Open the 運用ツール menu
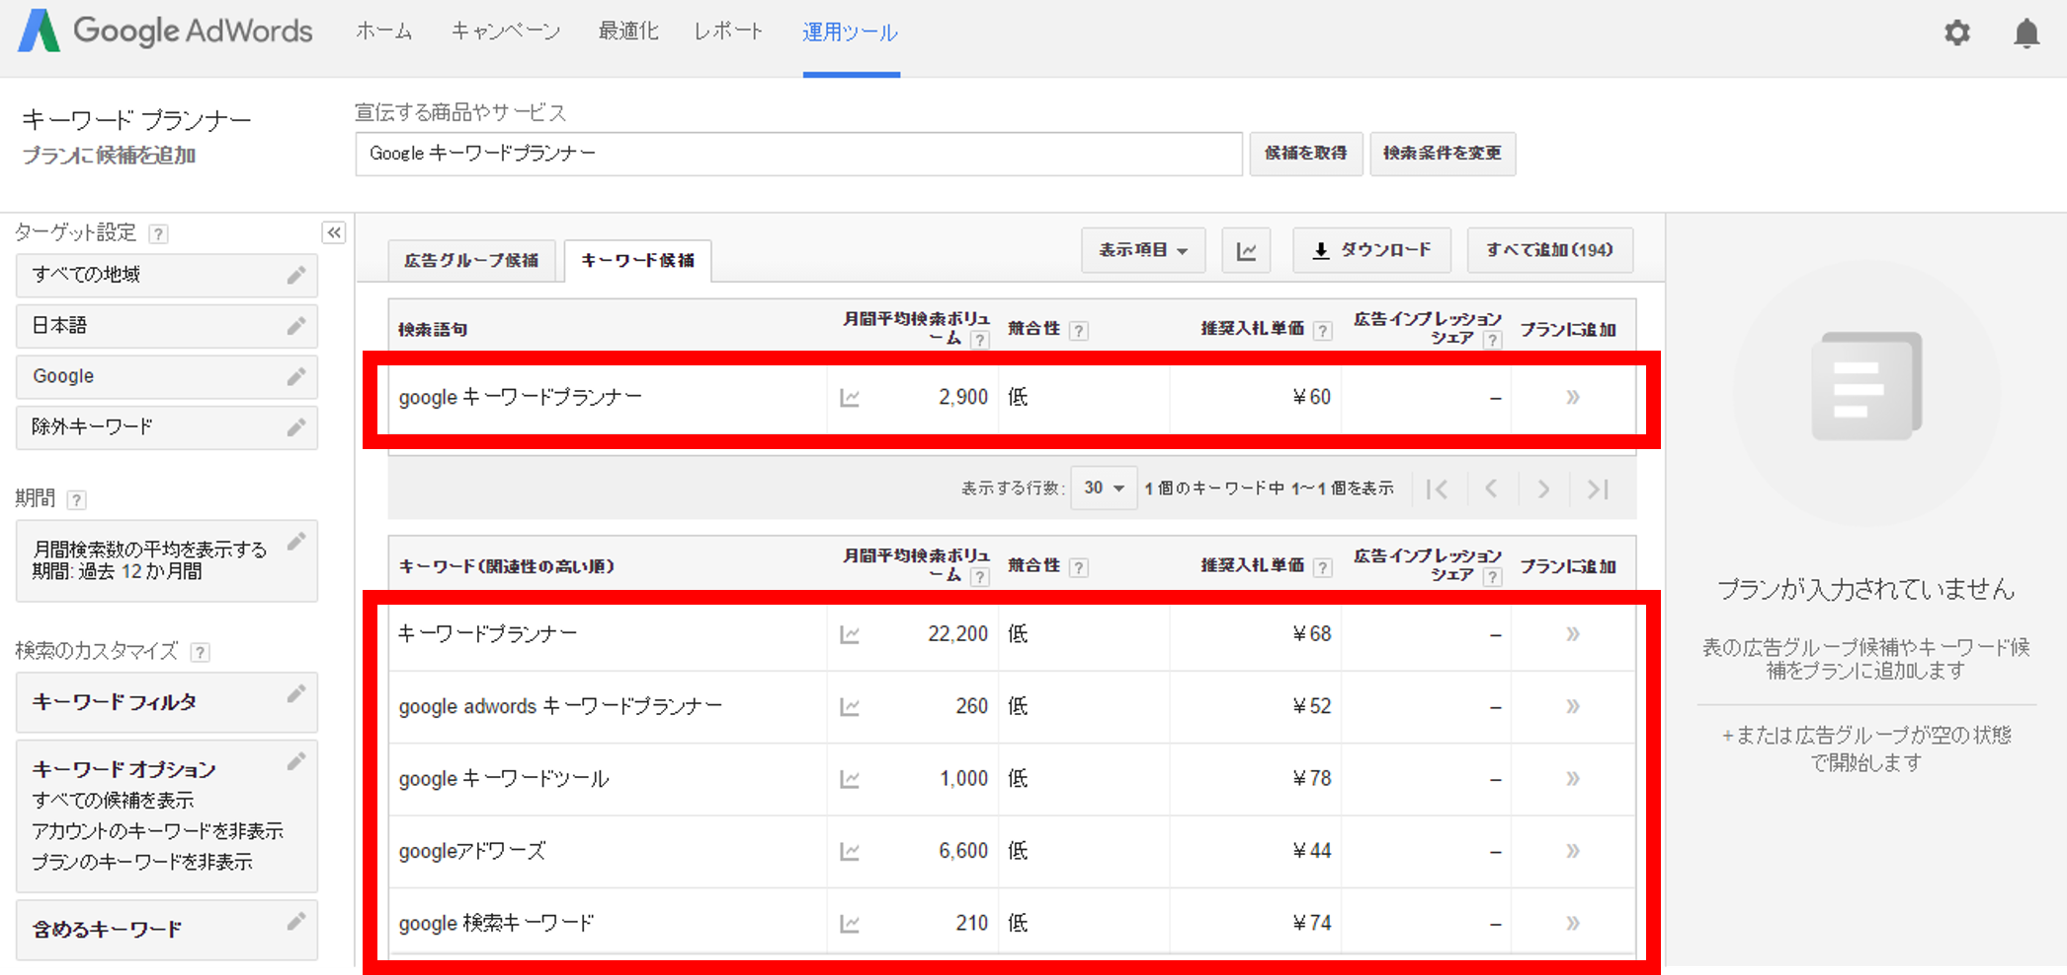Image resolution: width=2067 pixels, height=975 pixels. click(x=850, y=33)
